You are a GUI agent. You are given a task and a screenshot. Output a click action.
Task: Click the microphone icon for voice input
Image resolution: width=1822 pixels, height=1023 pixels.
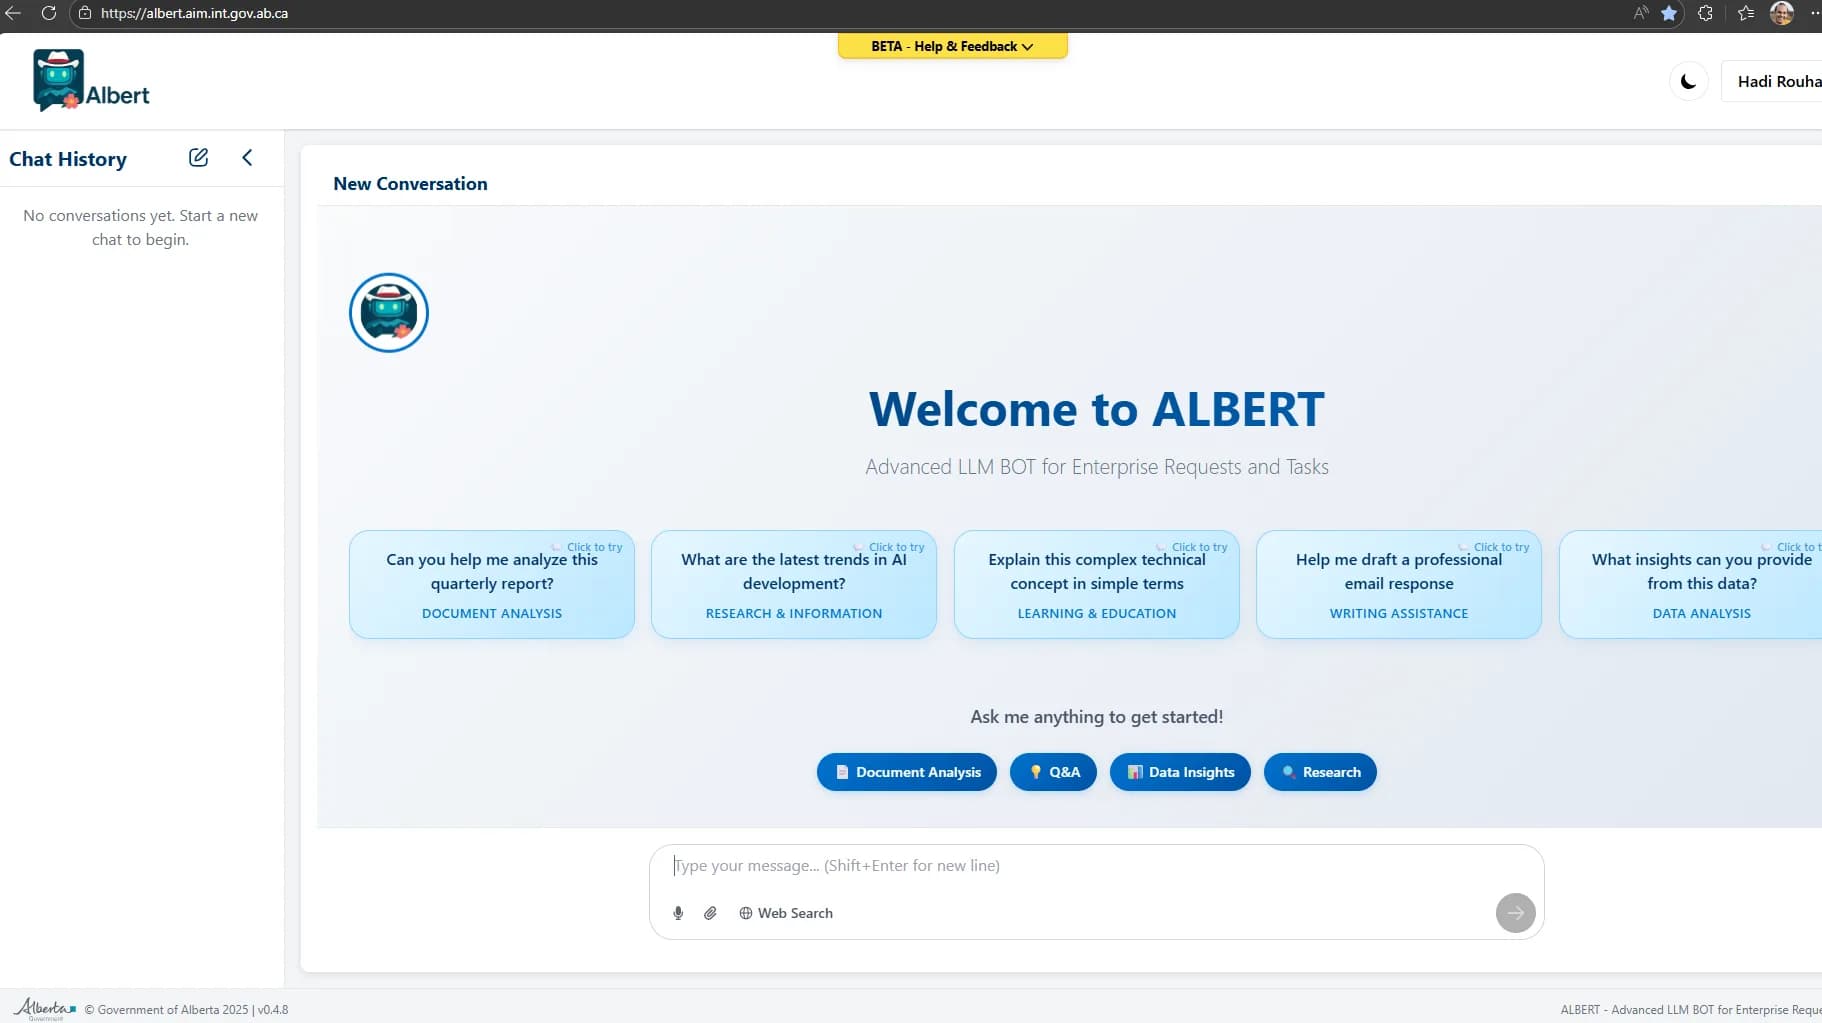pyautogui.click(x=678, y=913)
